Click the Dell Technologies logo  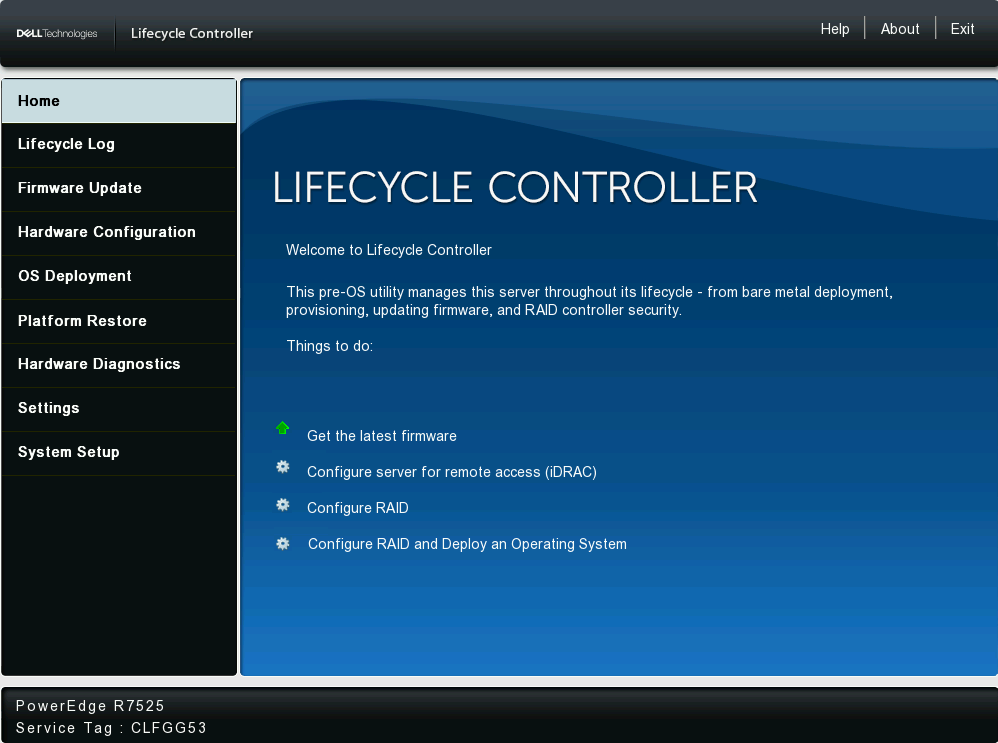tap(57, 33)
